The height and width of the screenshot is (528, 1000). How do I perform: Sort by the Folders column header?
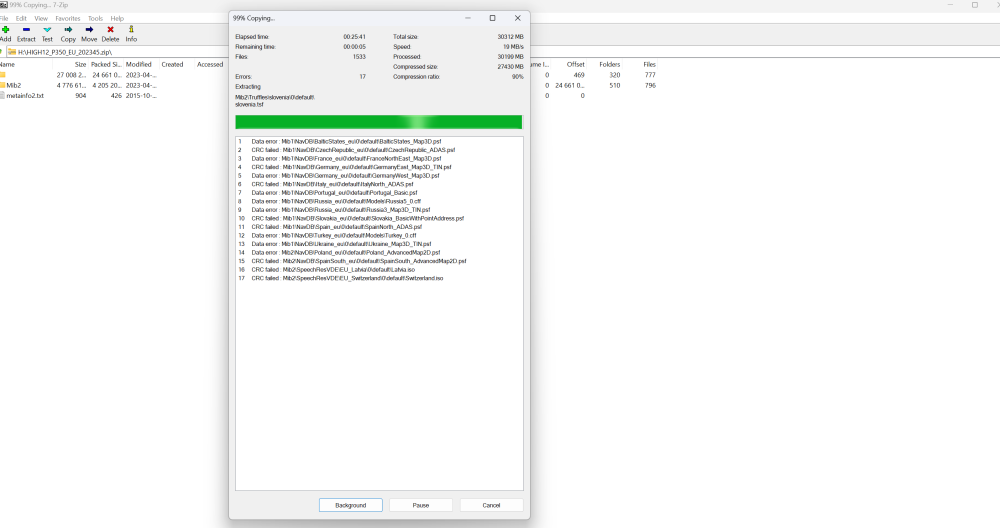pyautogui.click(x=610, y=64)
